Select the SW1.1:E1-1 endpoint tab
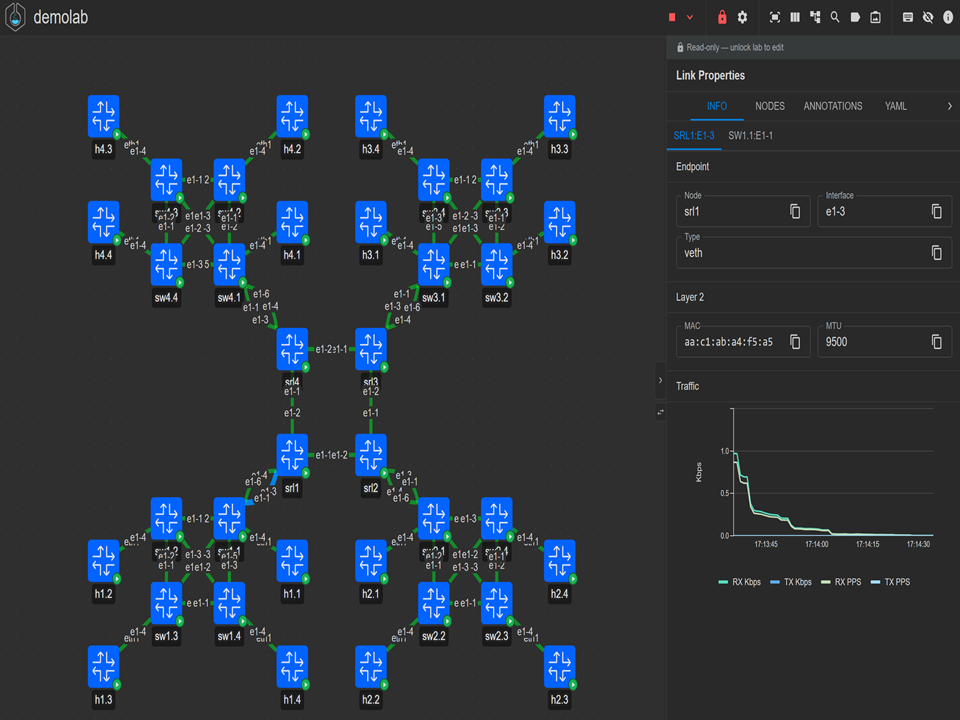Screen dimensions: 960x720 [x=751, y=135]
